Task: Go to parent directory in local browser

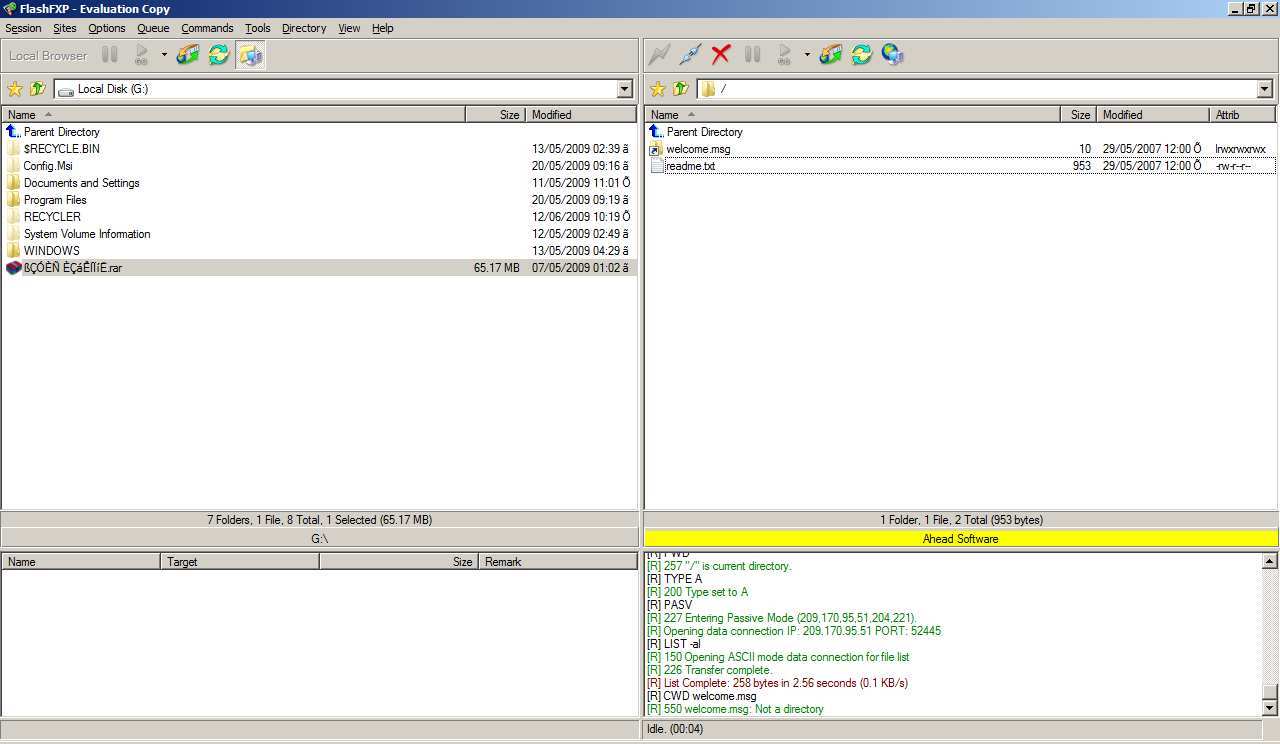Action: click(x=38, y=89)
